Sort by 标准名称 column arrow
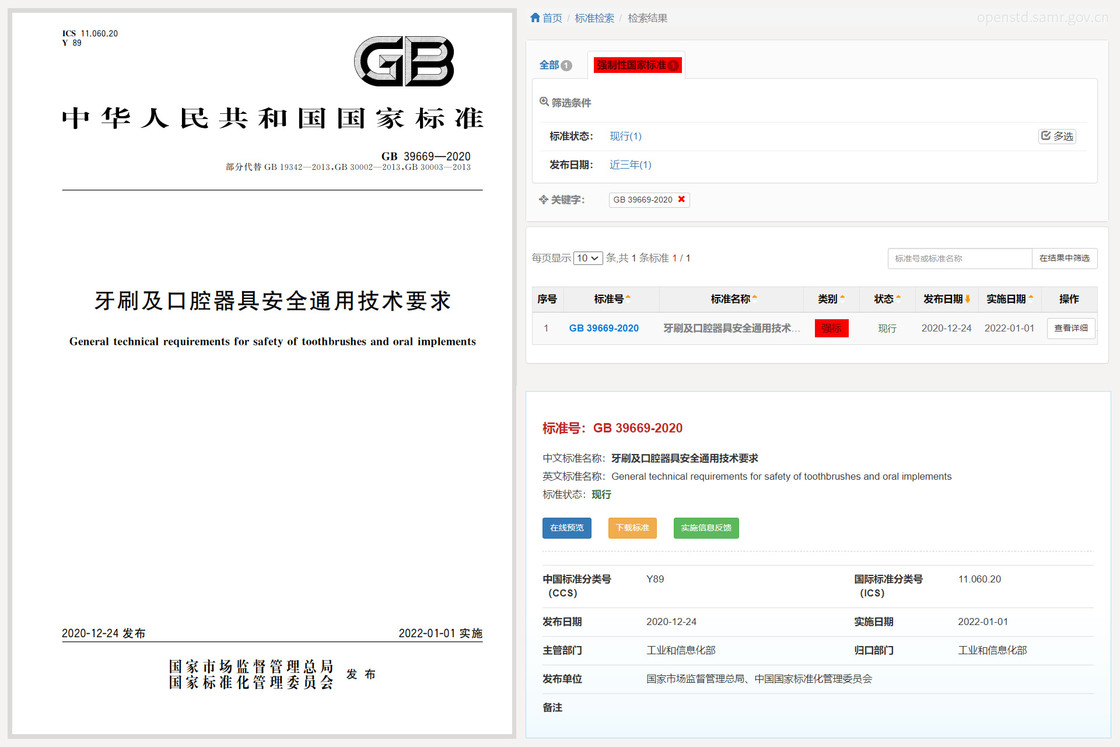The width and height of the screenshot is (1120, 747). click(754, 298)
